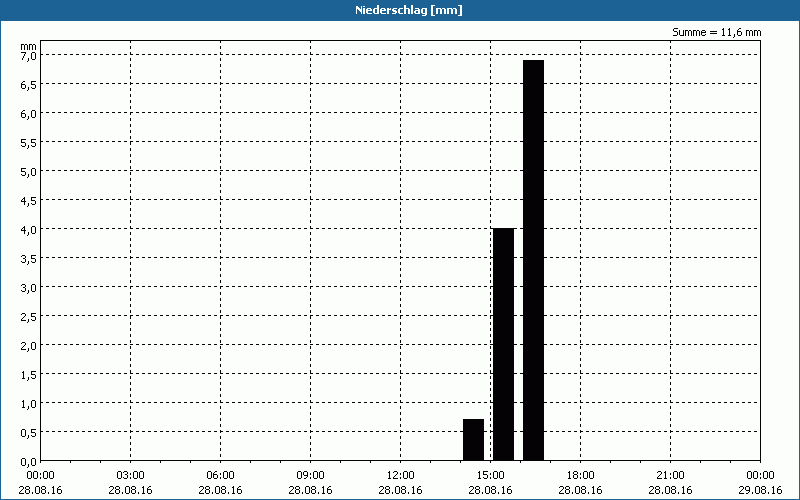Click the 15:00 time axis label
The image size is (800, 500).
click(490, 476)
